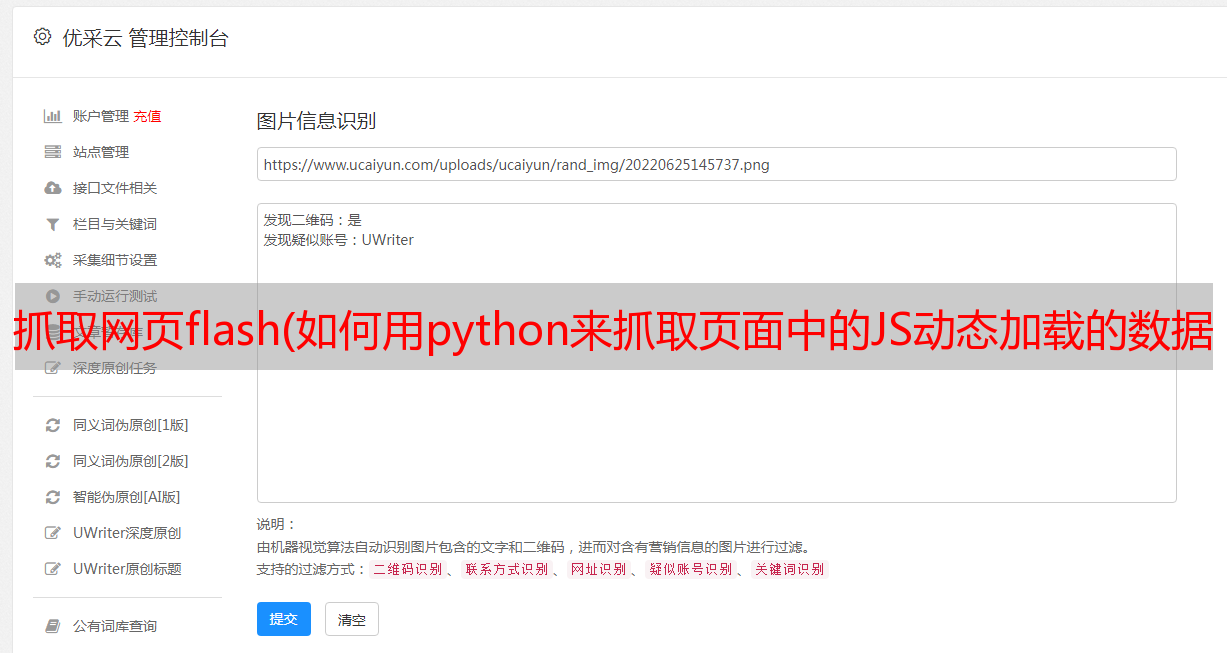Click the 发现二维码：是 result line
This screenshot has width=1227, height=653.
pyautogui.click(x=313, y=220)
